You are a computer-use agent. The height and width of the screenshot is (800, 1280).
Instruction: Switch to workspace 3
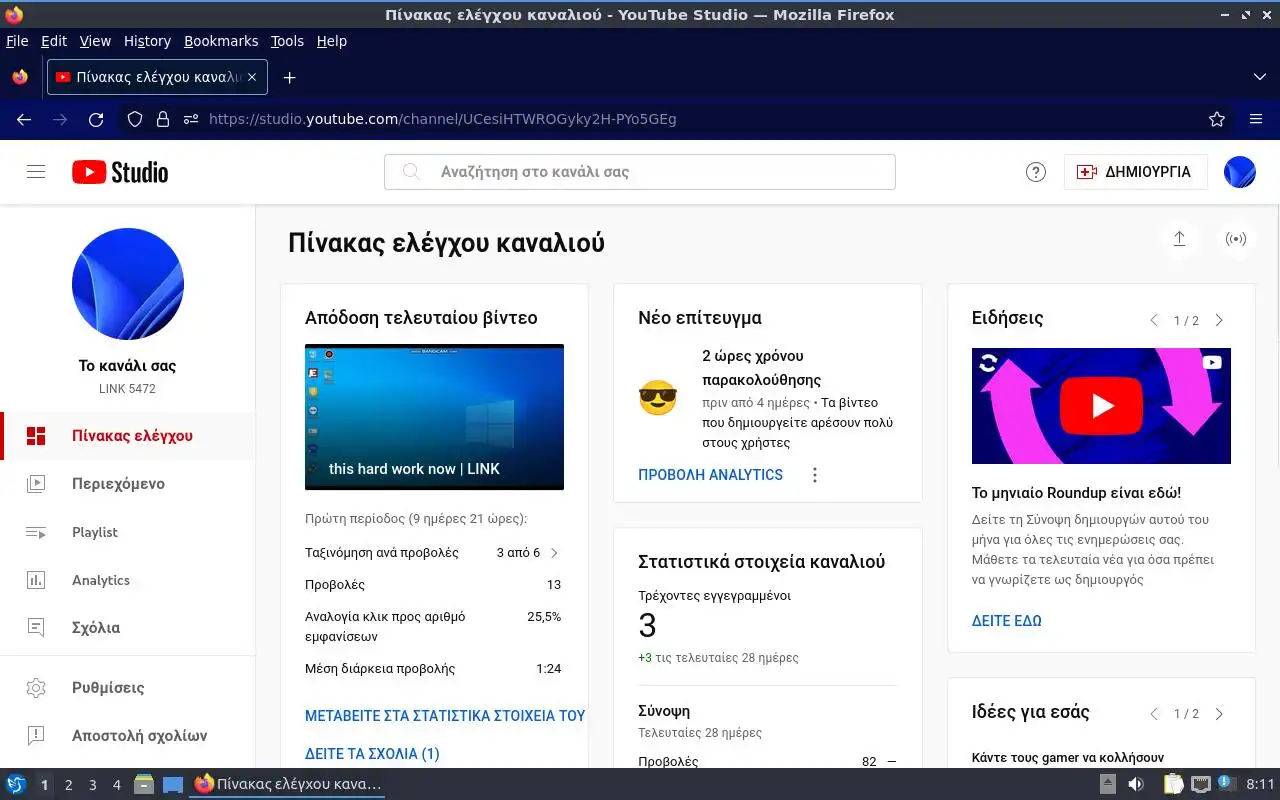(x=92, y=785)
